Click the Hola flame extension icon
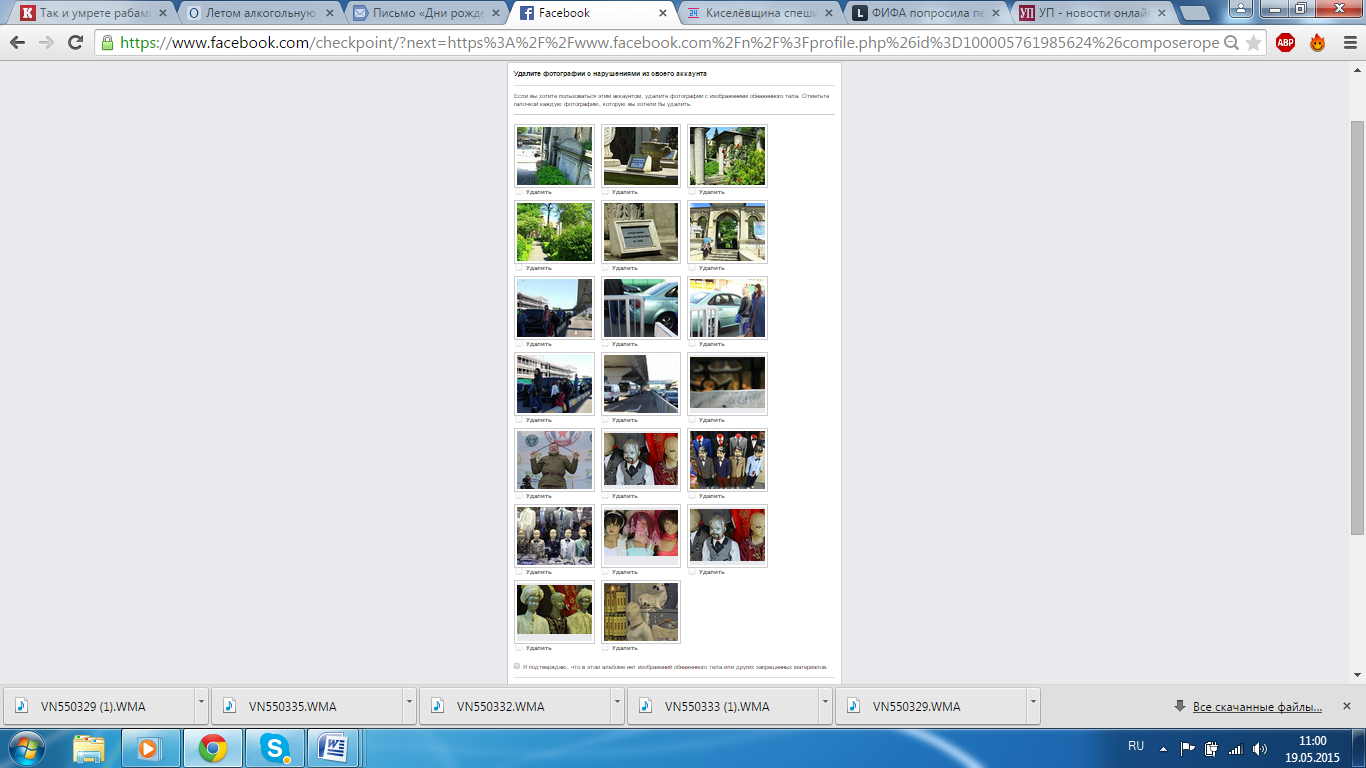This screenshot has height=768, width=1366. (1317, 43)
